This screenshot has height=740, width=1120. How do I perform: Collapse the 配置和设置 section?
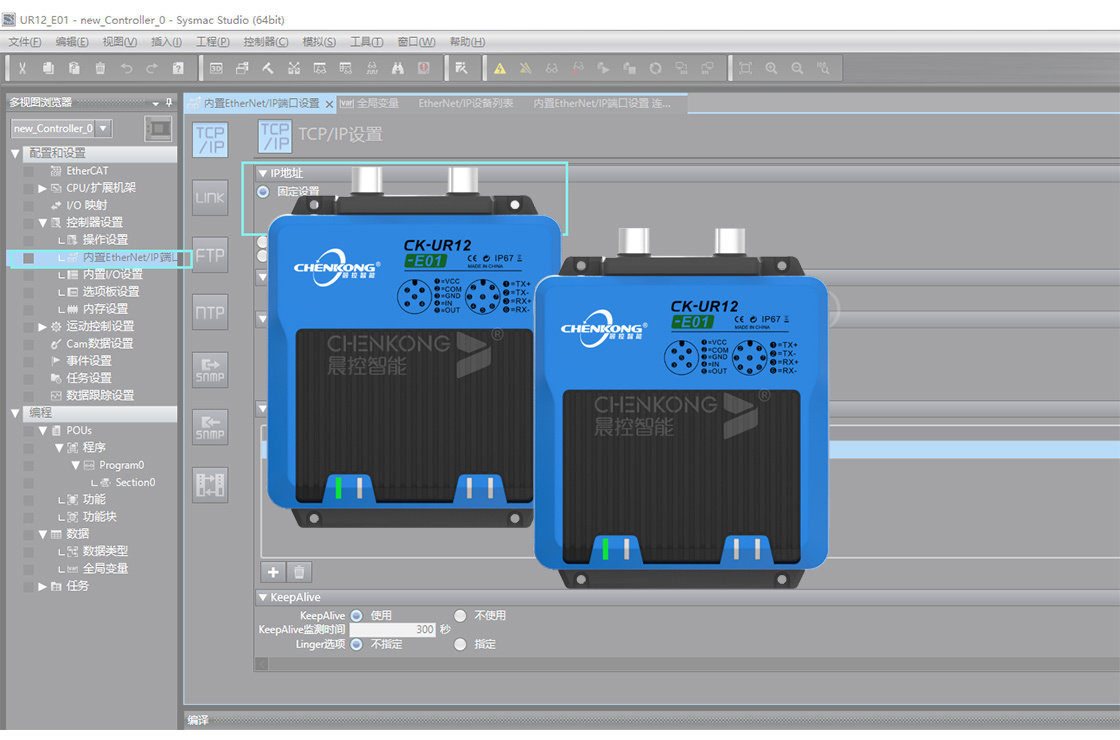[15, 154]
